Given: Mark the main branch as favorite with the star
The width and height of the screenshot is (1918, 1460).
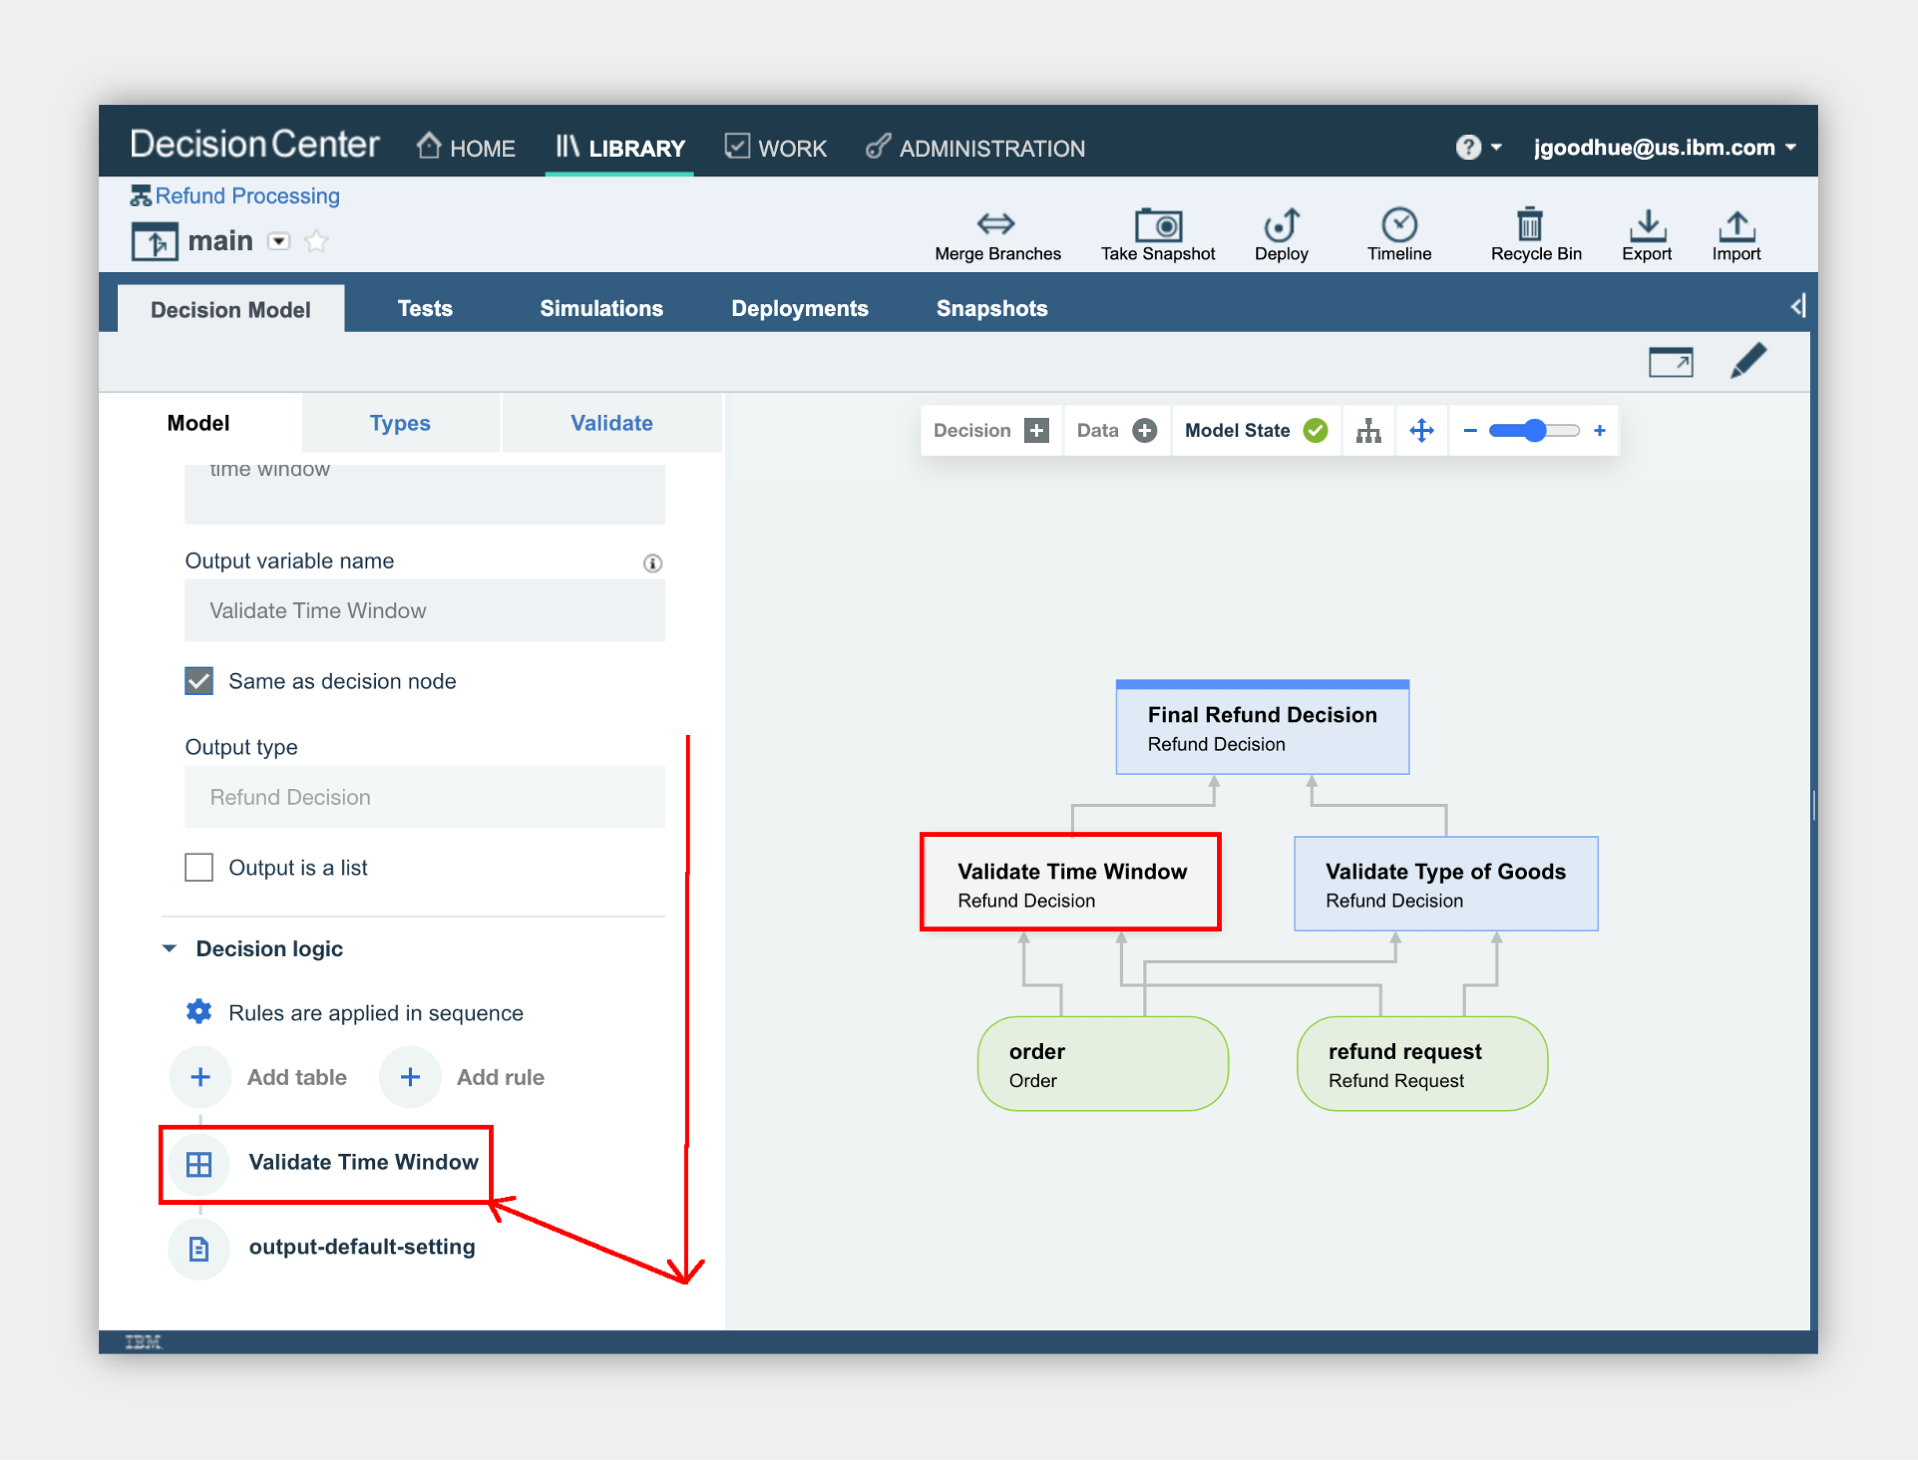Looking at the screenshot, I should pyautogui.click(x=316, y=241).
